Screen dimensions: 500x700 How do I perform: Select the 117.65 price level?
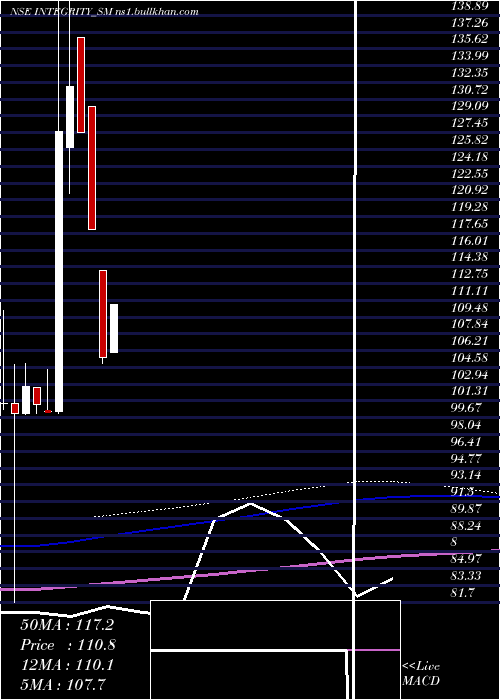(x=470, y=224)
